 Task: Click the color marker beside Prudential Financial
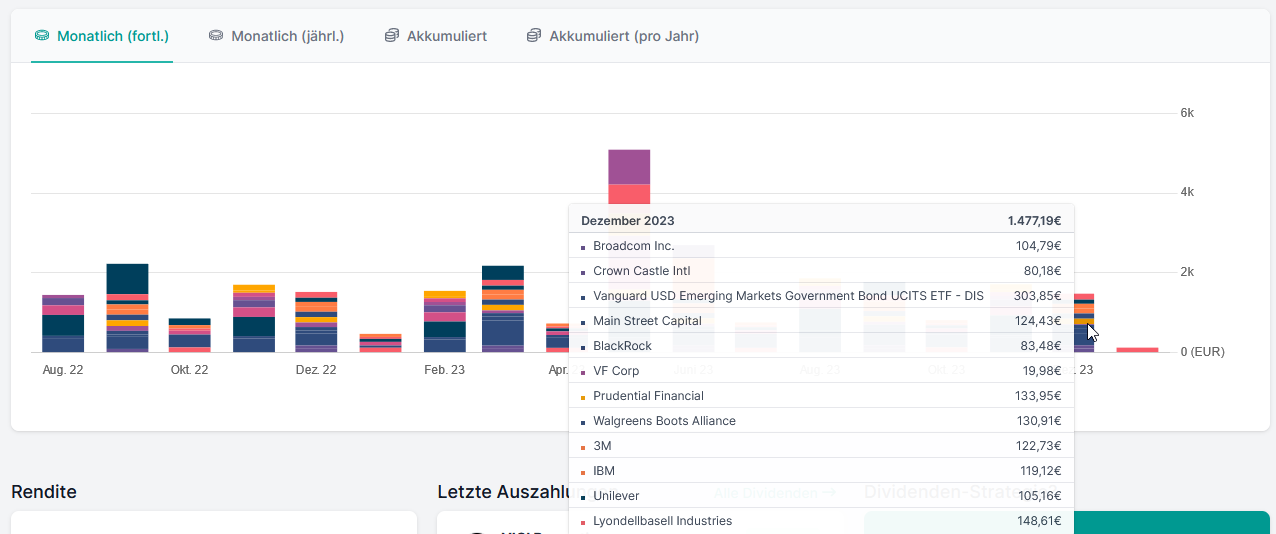(x=583, y=397)
